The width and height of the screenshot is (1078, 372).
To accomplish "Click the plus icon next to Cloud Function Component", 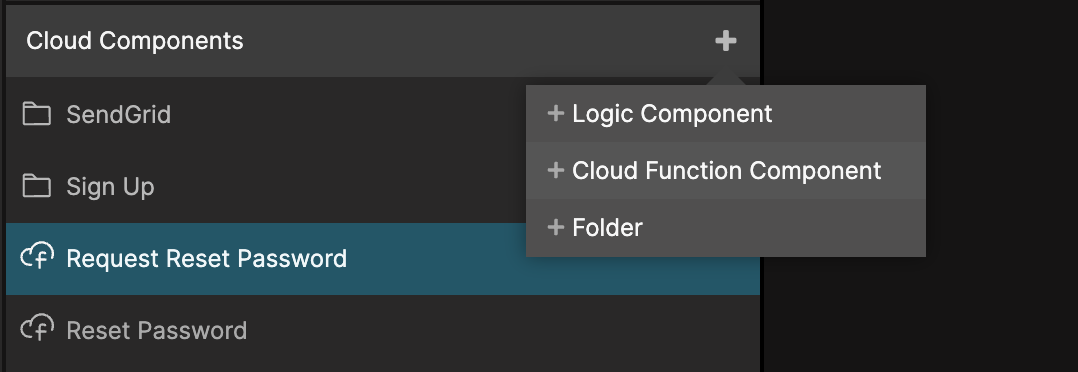I will (x=556, y=171).
